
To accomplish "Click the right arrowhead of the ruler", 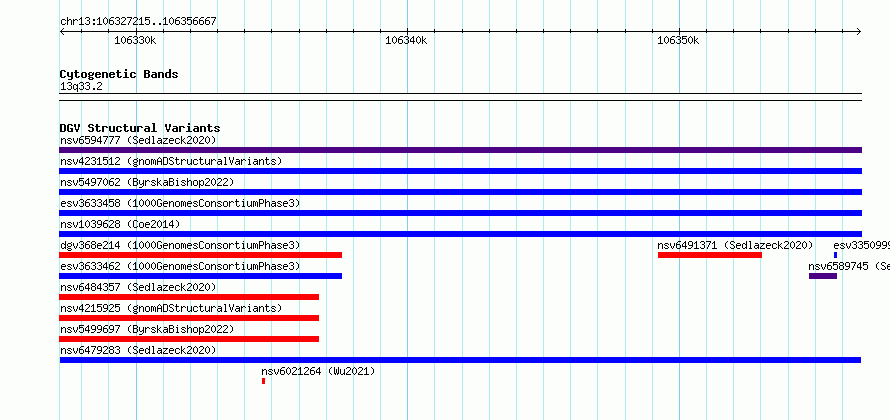I will [x=859, y=32].
